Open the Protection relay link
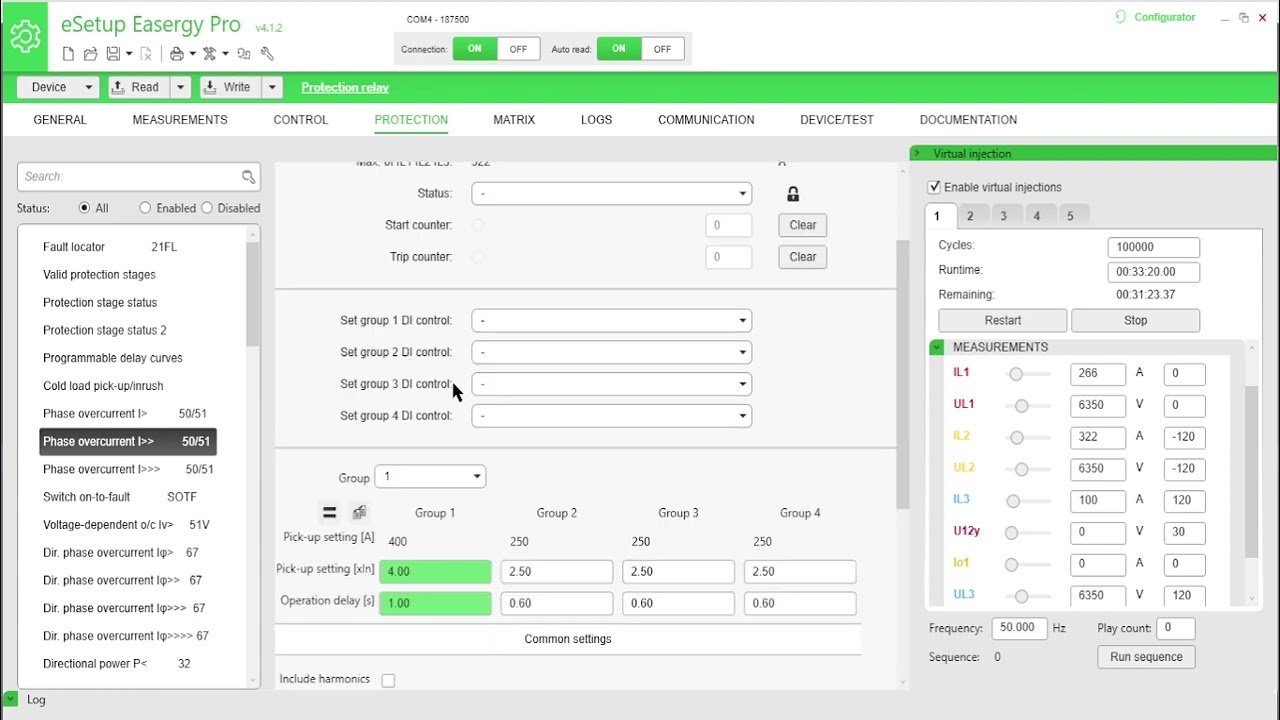Image resolution: width=1280 pixels, height=720 pixels. pos(345,87)
